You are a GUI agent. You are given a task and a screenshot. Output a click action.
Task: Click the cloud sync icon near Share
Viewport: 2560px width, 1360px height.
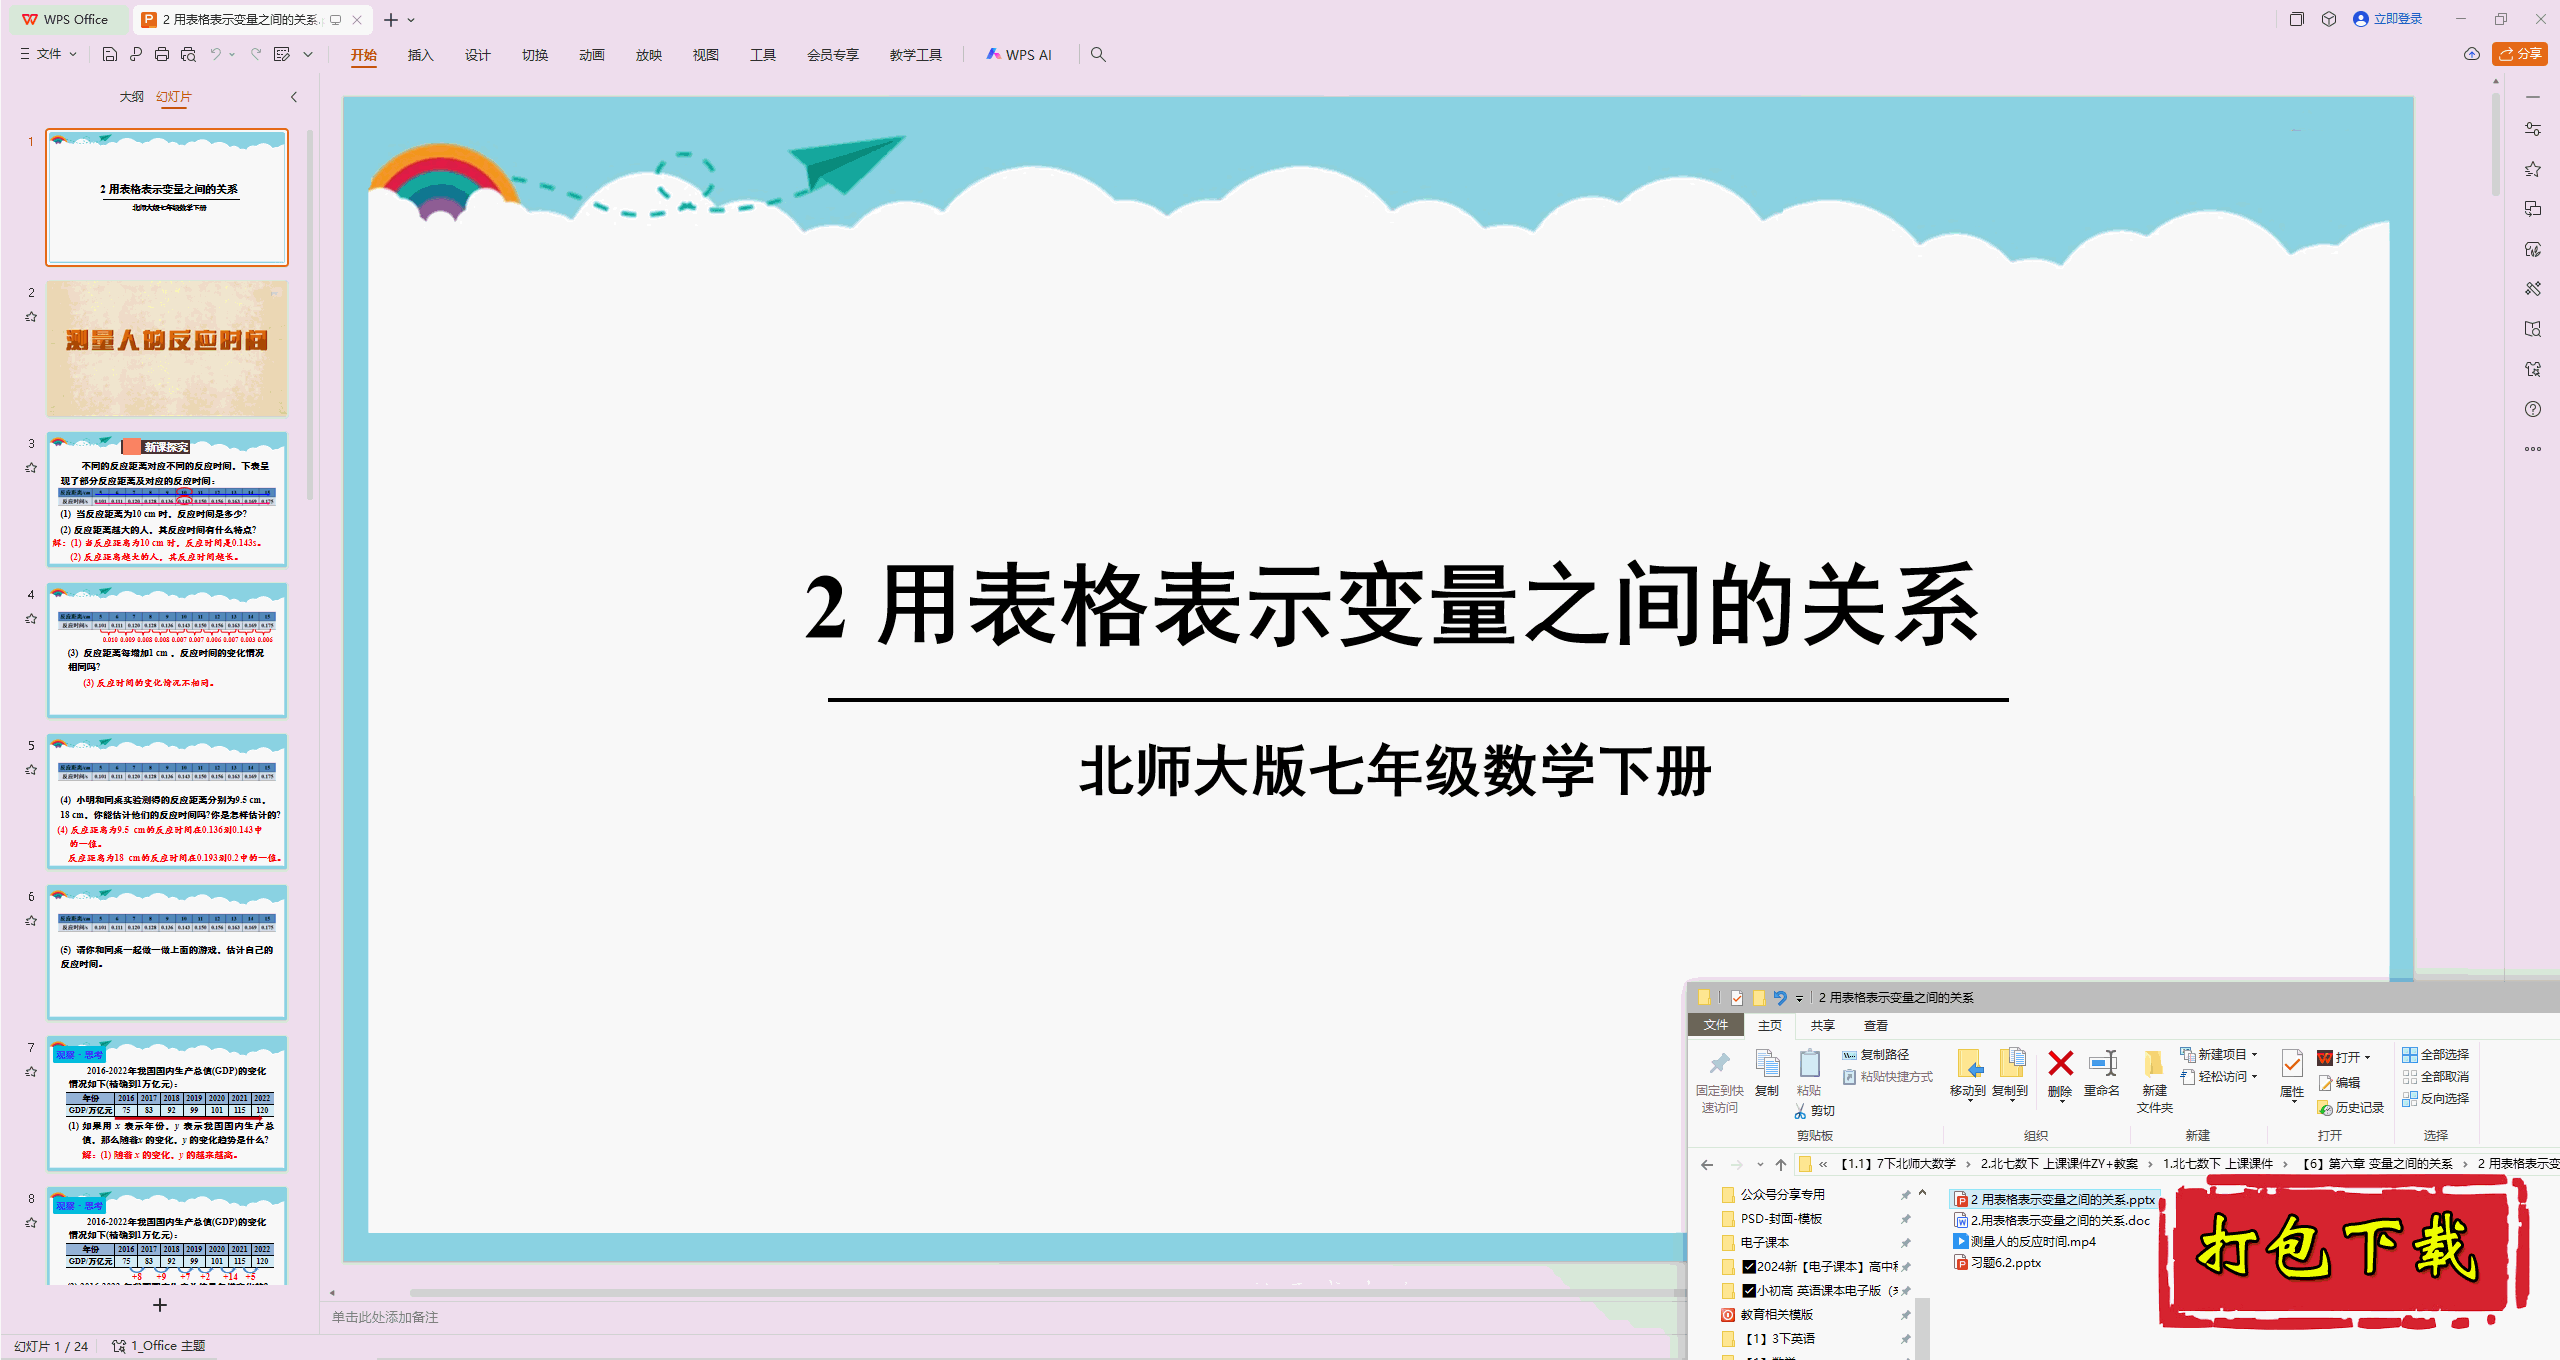click(2472, 54)
